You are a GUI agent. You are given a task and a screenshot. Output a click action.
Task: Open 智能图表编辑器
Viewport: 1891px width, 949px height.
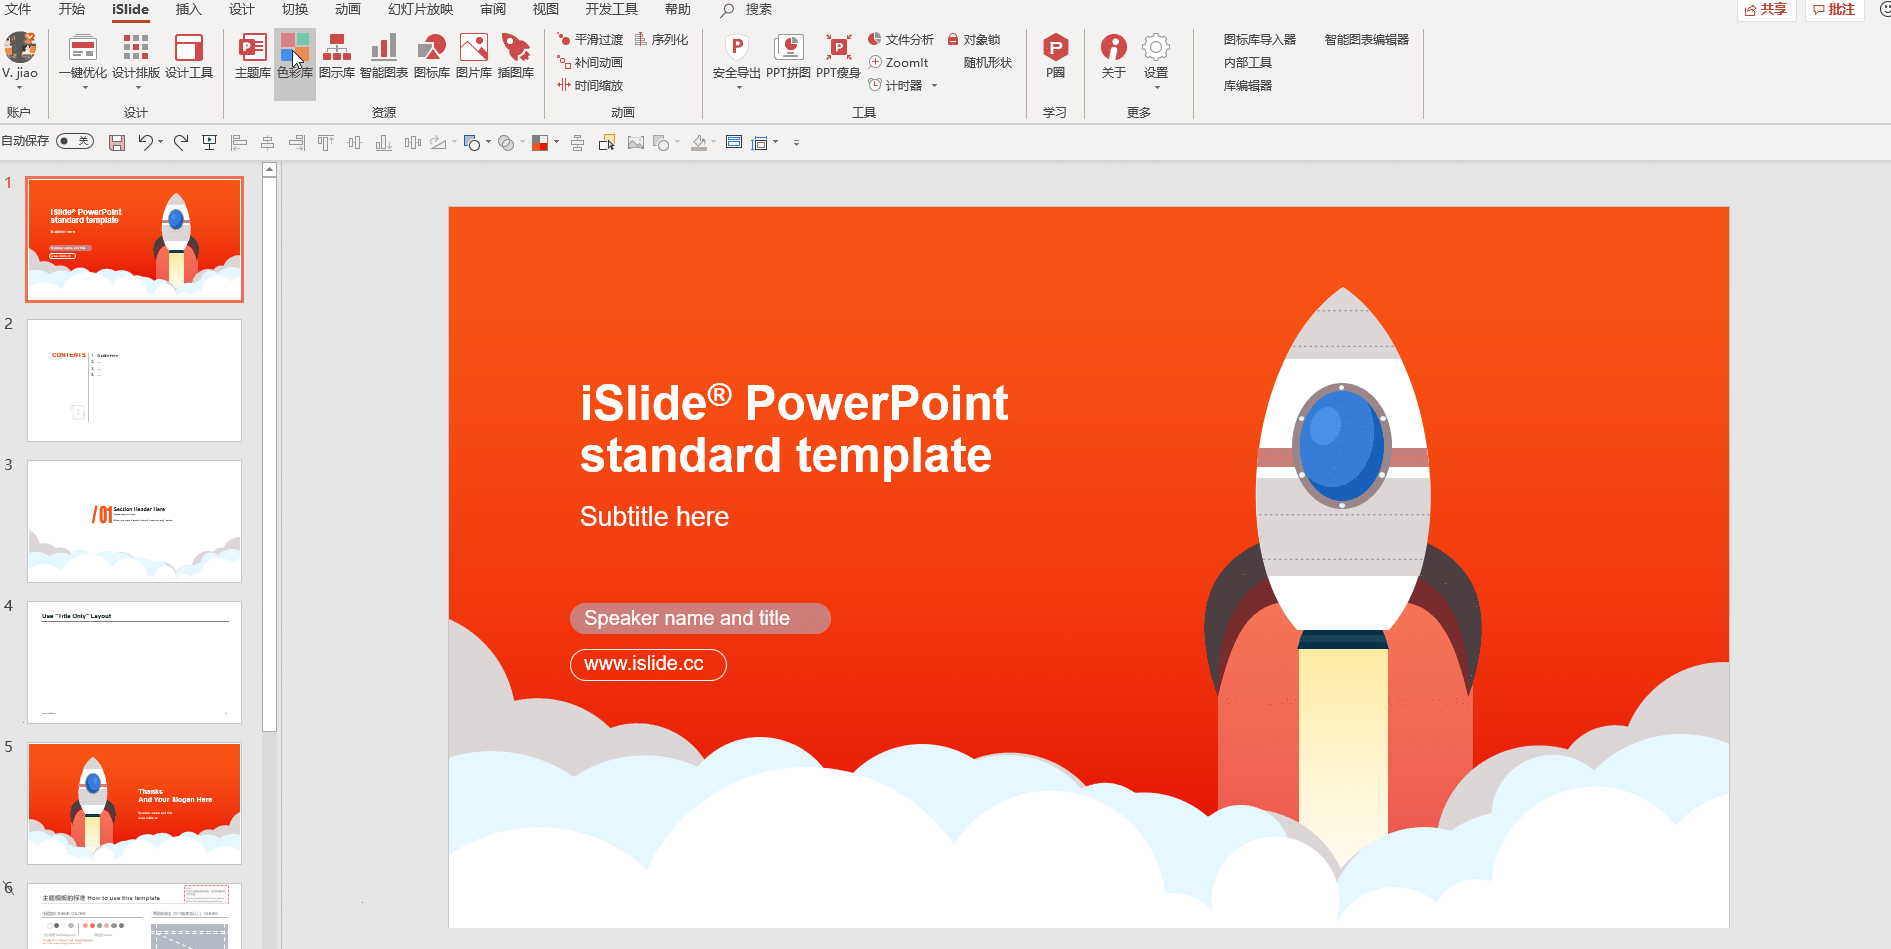coord(1367,40)
